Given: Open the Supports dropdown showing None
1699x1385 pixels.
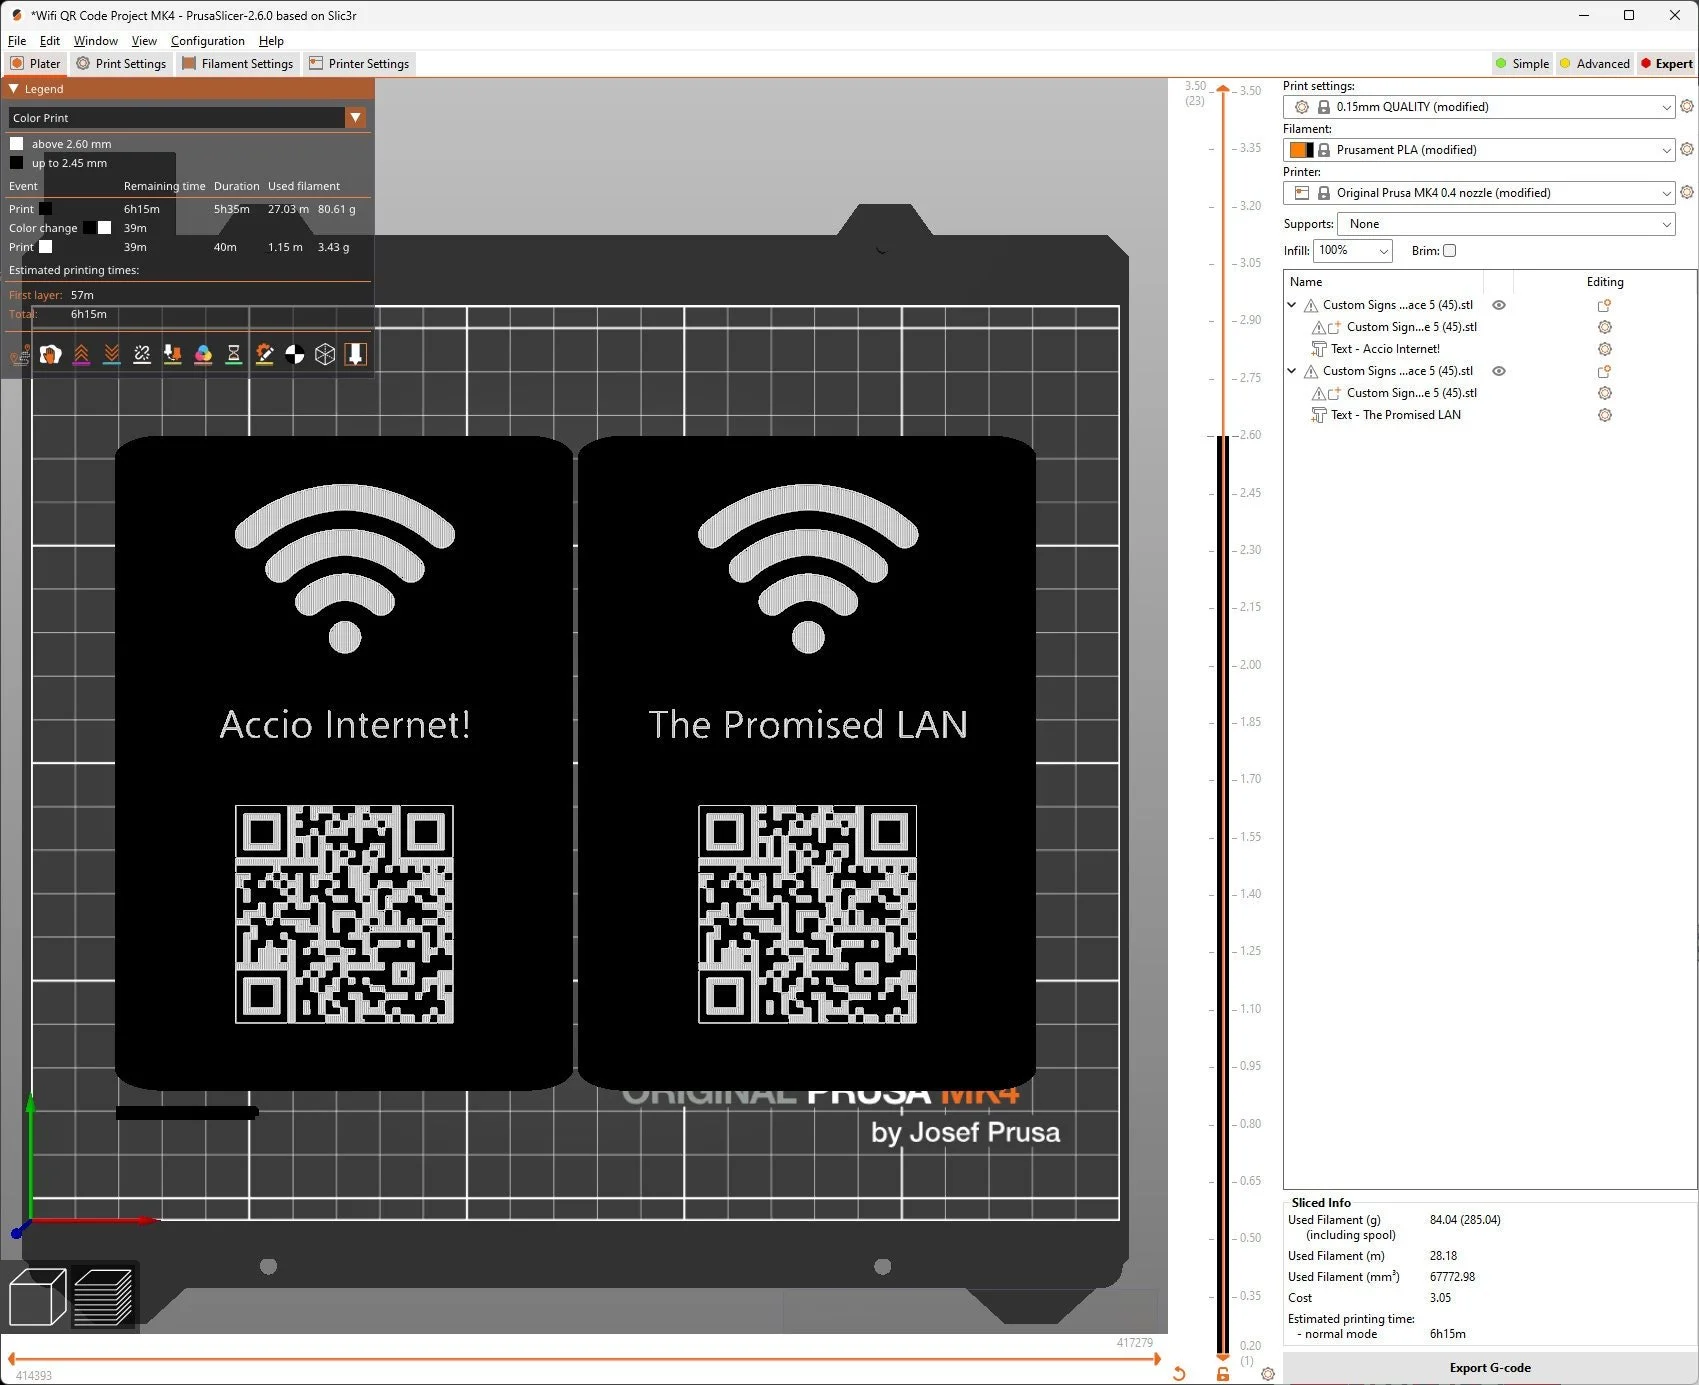Looking at the screenshot, I should [1506, 224].
